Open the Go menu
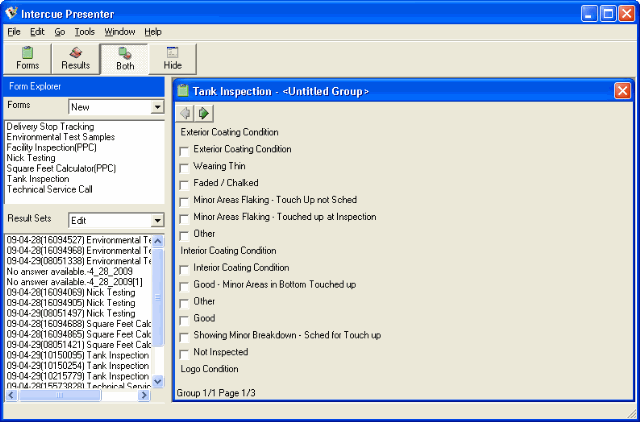The height and width of the screenshot is (422, 640). (x=60, y=32)
